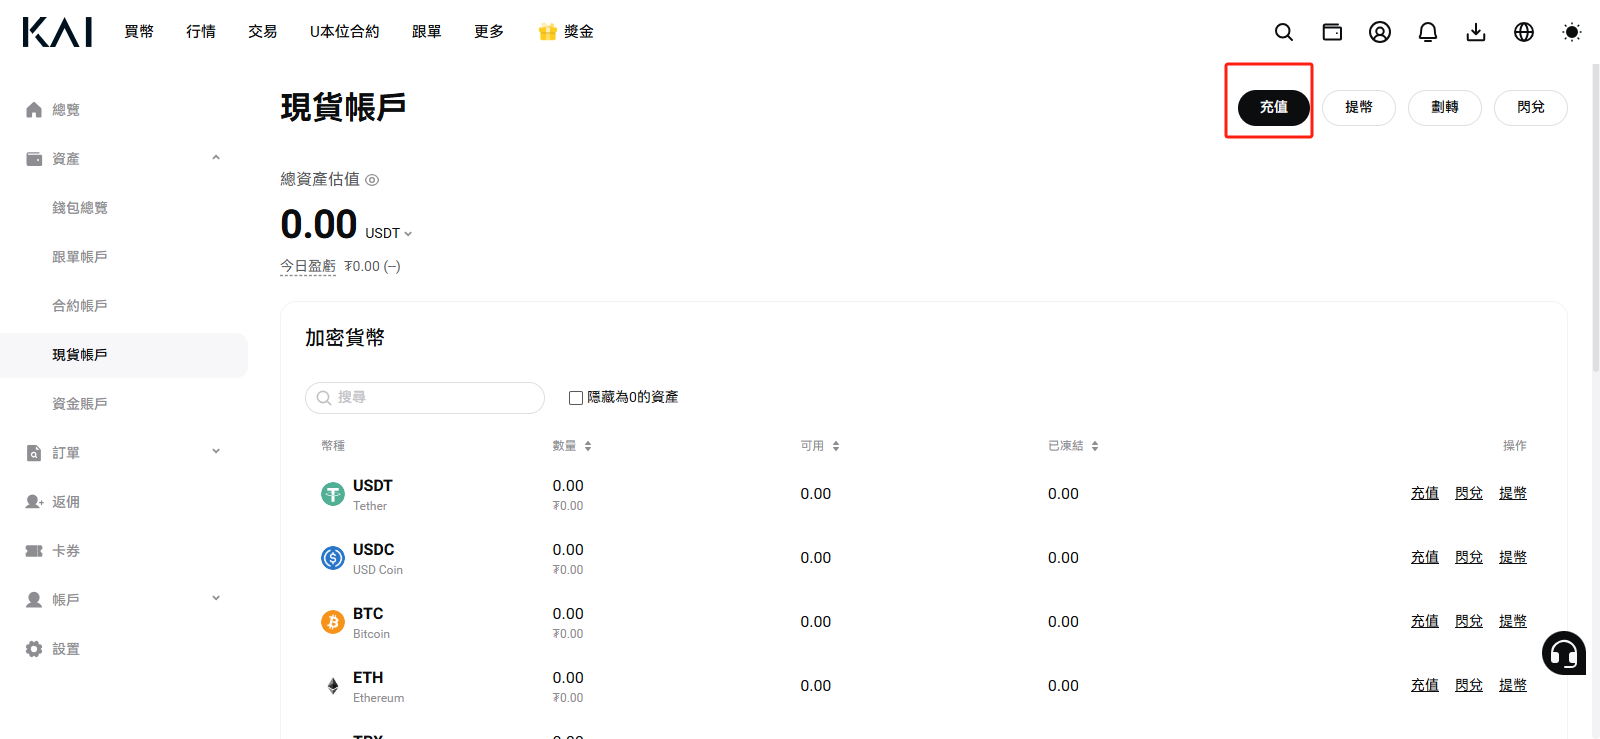
Task: Sort by 數量 column arrows
Action: 588,446
